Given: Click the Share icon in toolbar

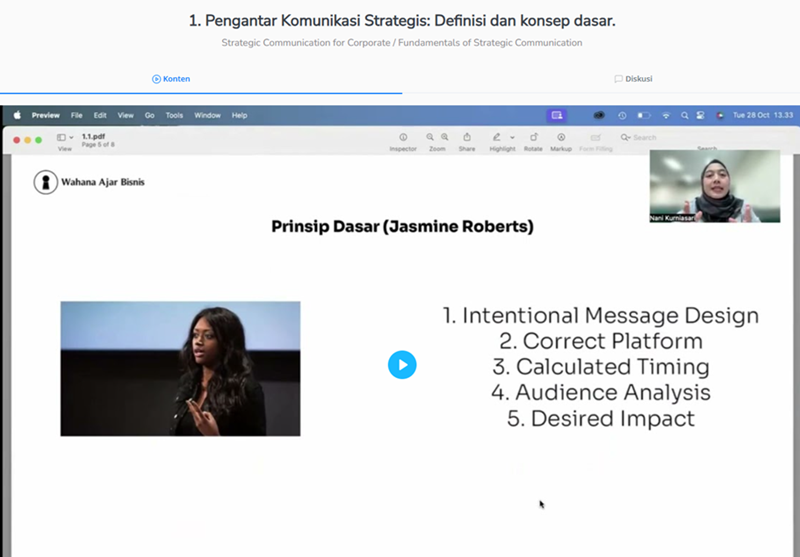Looking at the screenshot, I should click(467, 137).
